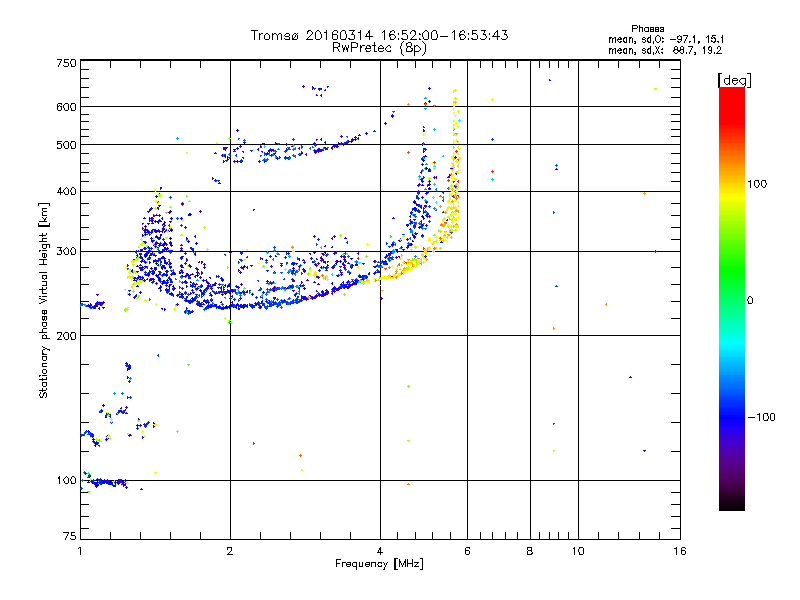The height and width of the screenshot is (600, 800).
Task: Click the x-axis tick label '6'
Action: pyautogui.click(x=467, y=551)
